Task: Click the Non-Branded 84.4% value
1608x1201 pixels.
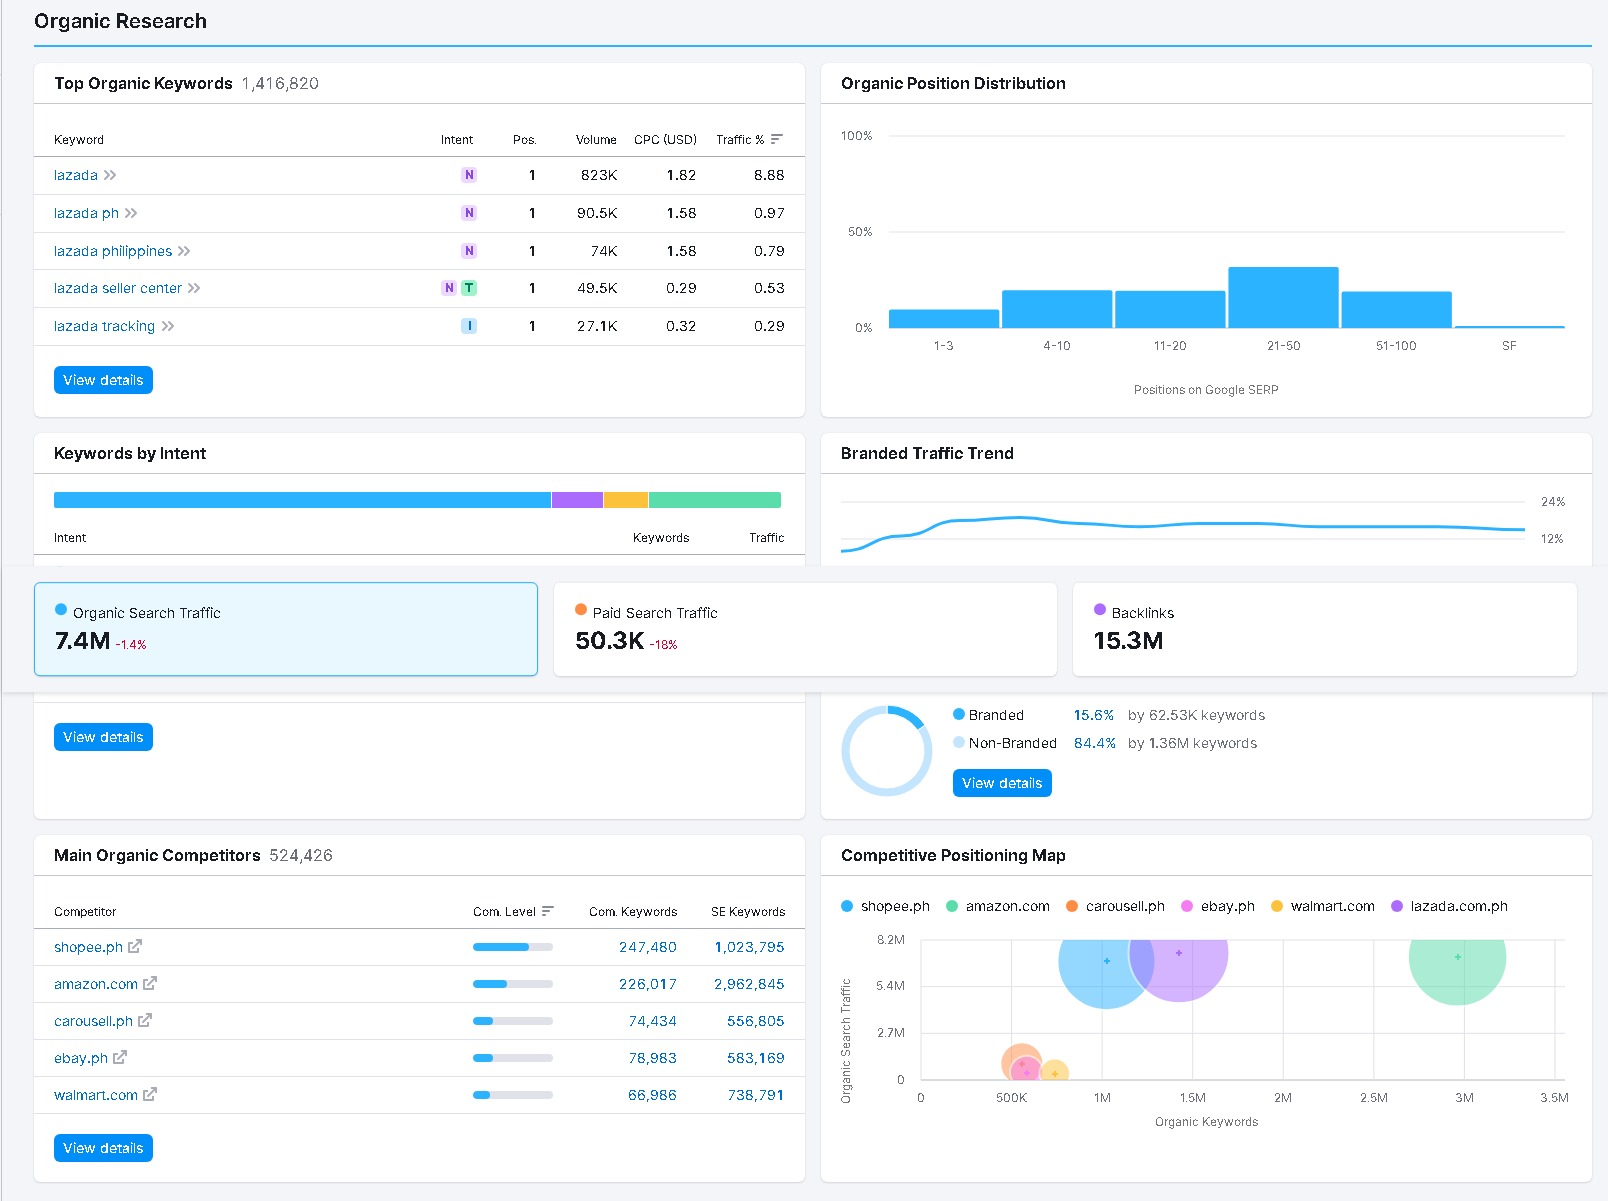Action: click(x=1095, y=743)
